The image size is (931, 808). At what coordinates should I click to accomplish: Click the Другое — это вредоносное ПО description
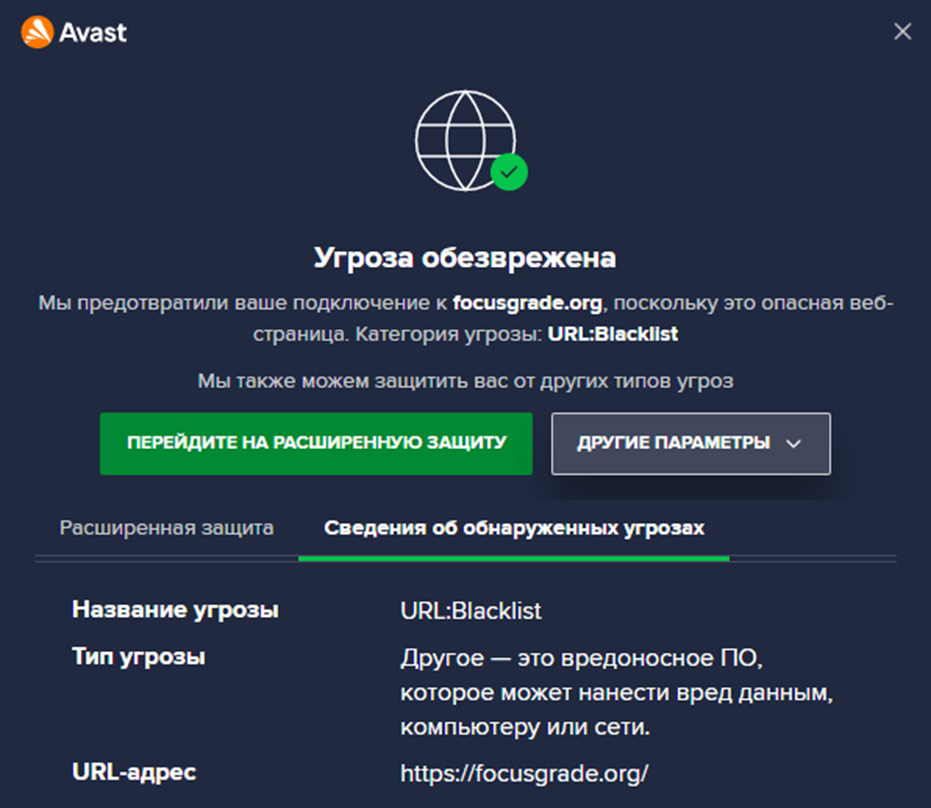pyautogui.click(x=616, y=692)
